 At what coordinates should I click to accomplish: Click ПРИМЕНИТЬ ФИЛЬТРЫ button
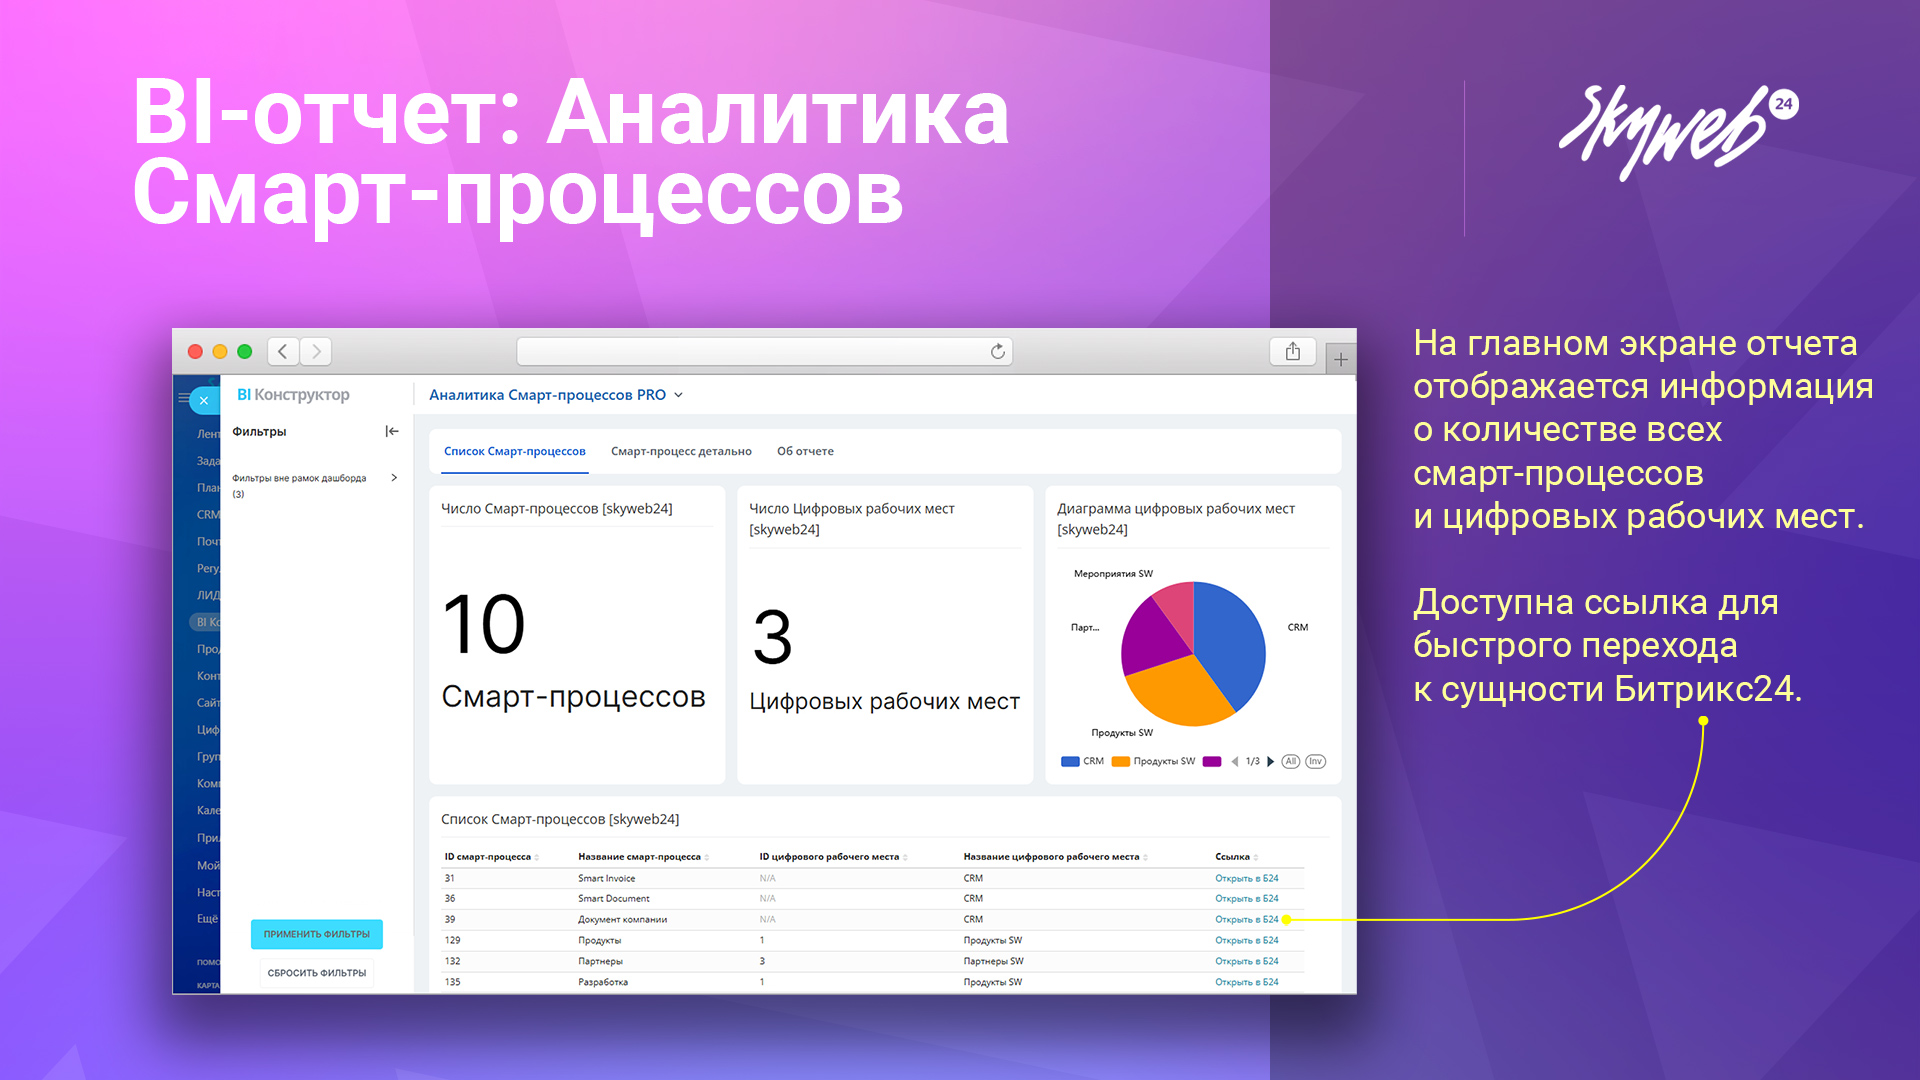(x=316, y=934)
